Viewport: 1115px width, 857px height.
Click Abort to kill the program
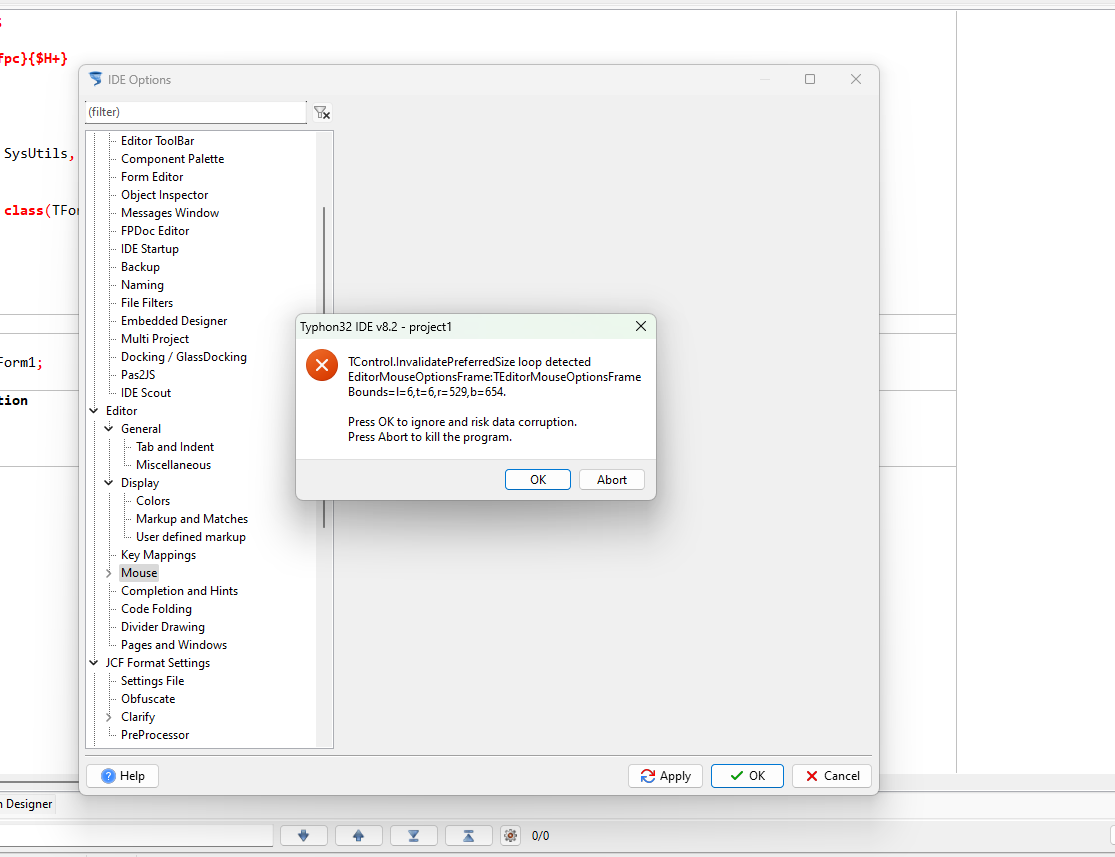click(612, 479)
